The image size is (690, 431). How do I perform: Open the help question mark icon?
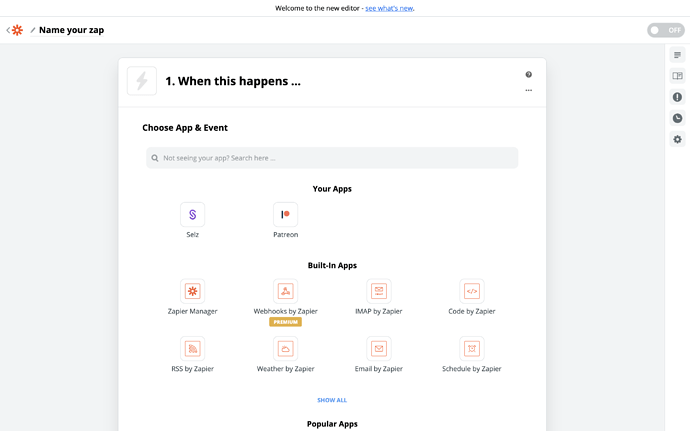tap(529, 74)
